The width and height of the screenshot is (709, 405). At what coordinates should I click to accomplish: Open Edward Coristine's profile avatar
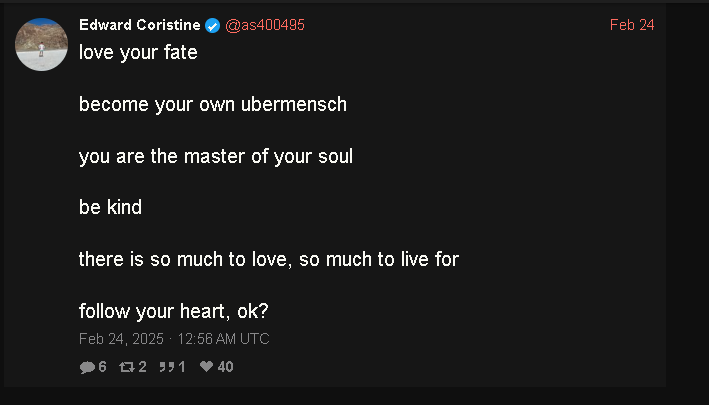[x=42, y=44]
